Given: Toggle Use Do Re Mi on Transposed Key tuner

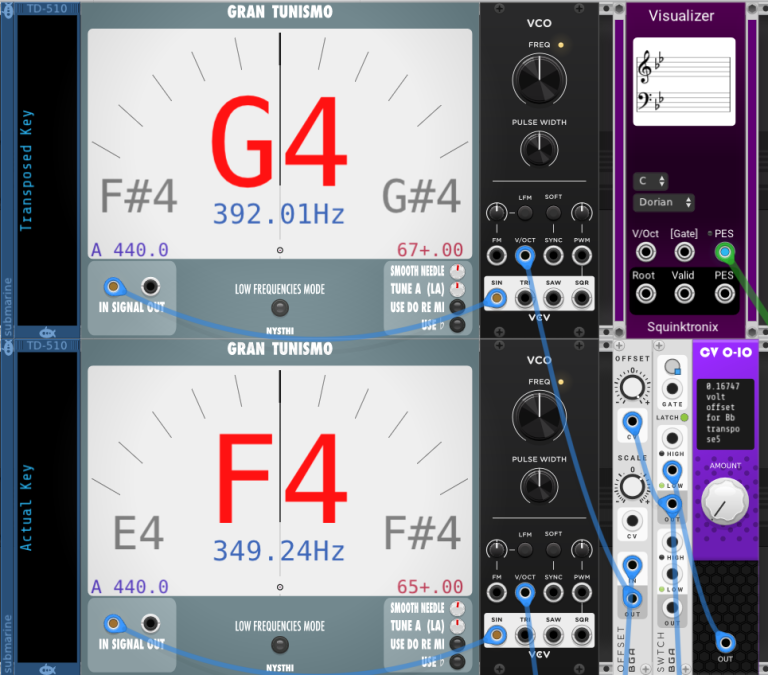Looking at the screenshot, I should [x=457, y=307].
